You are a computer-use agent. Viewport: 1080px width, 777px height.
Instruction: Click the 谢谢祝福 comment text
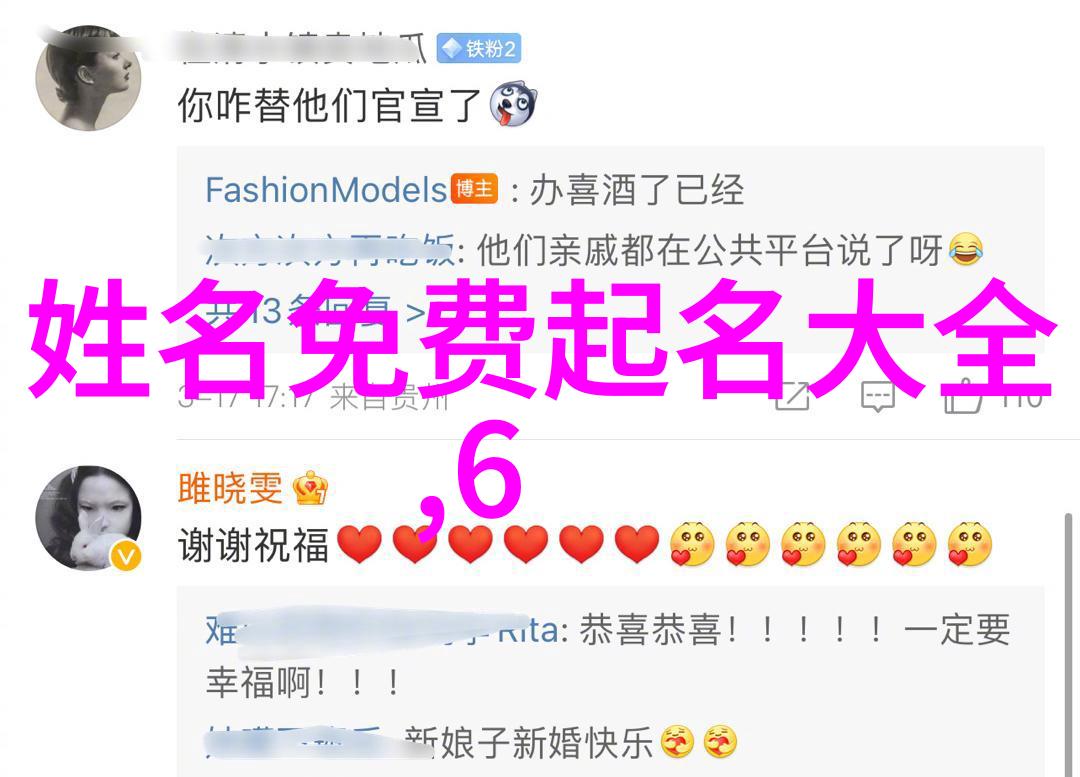(x=253, y=545)
